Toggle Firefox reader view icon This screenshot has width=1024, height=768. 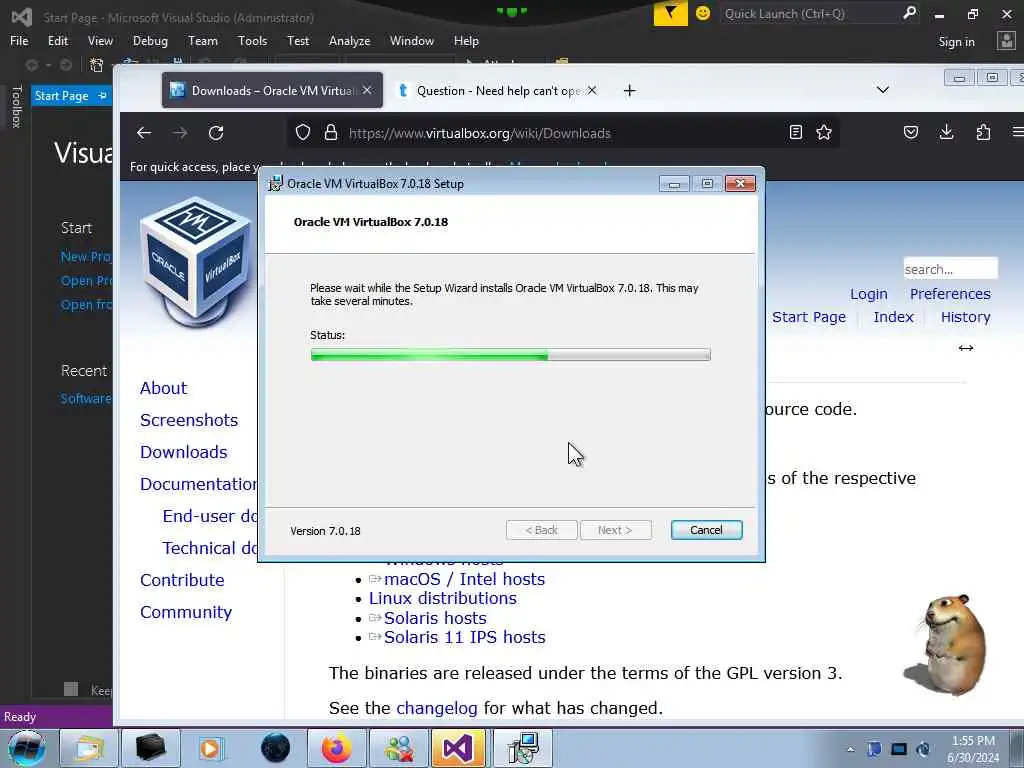[x=795, y=133]
